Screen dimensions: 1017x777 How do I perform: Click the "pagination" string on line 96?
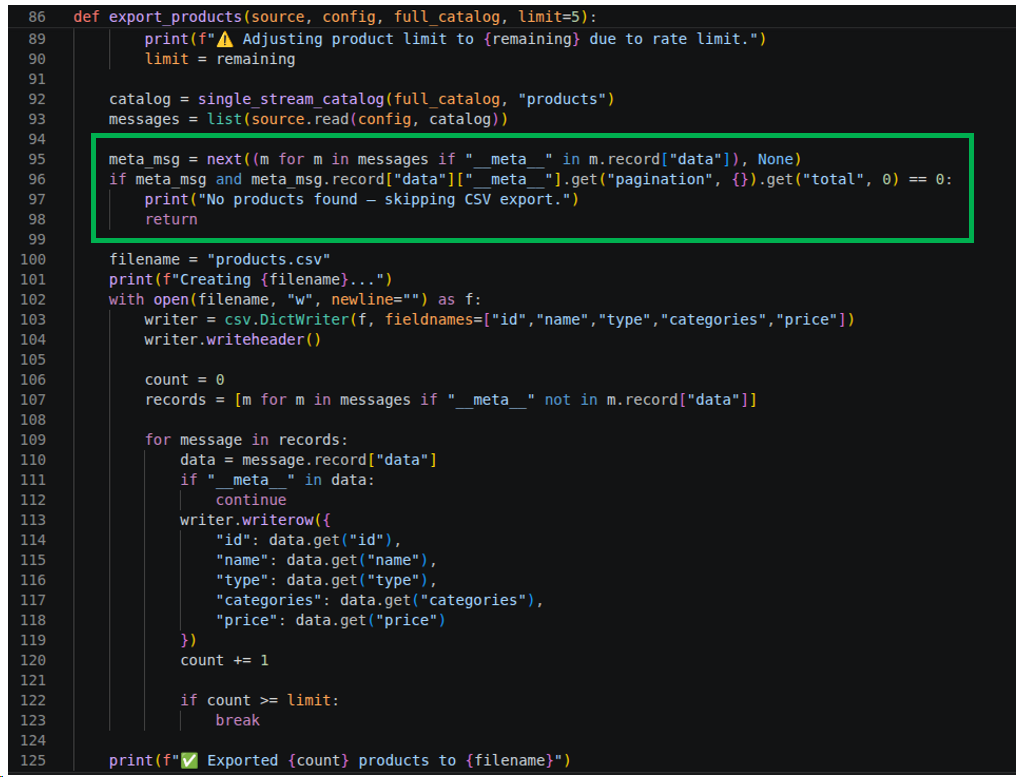click(659, 180)
